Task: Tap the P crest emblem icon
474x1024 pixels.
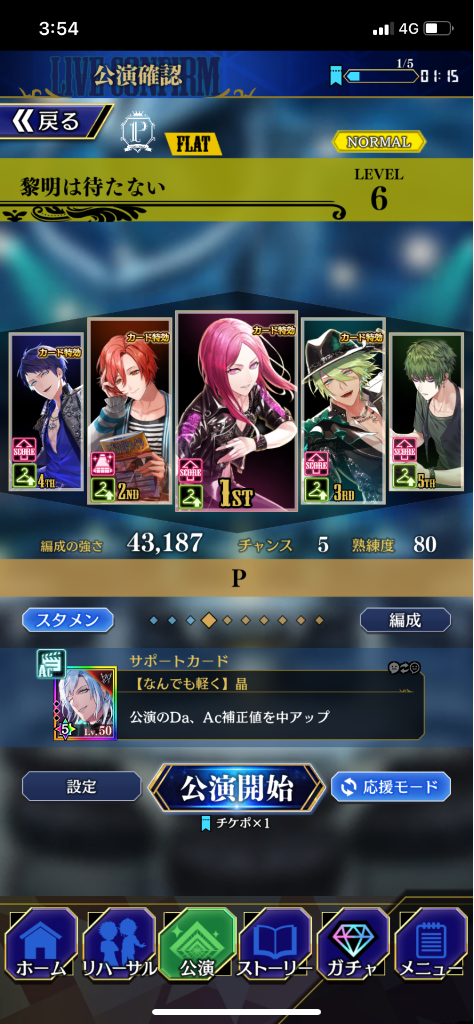Action: pos(138,133)
